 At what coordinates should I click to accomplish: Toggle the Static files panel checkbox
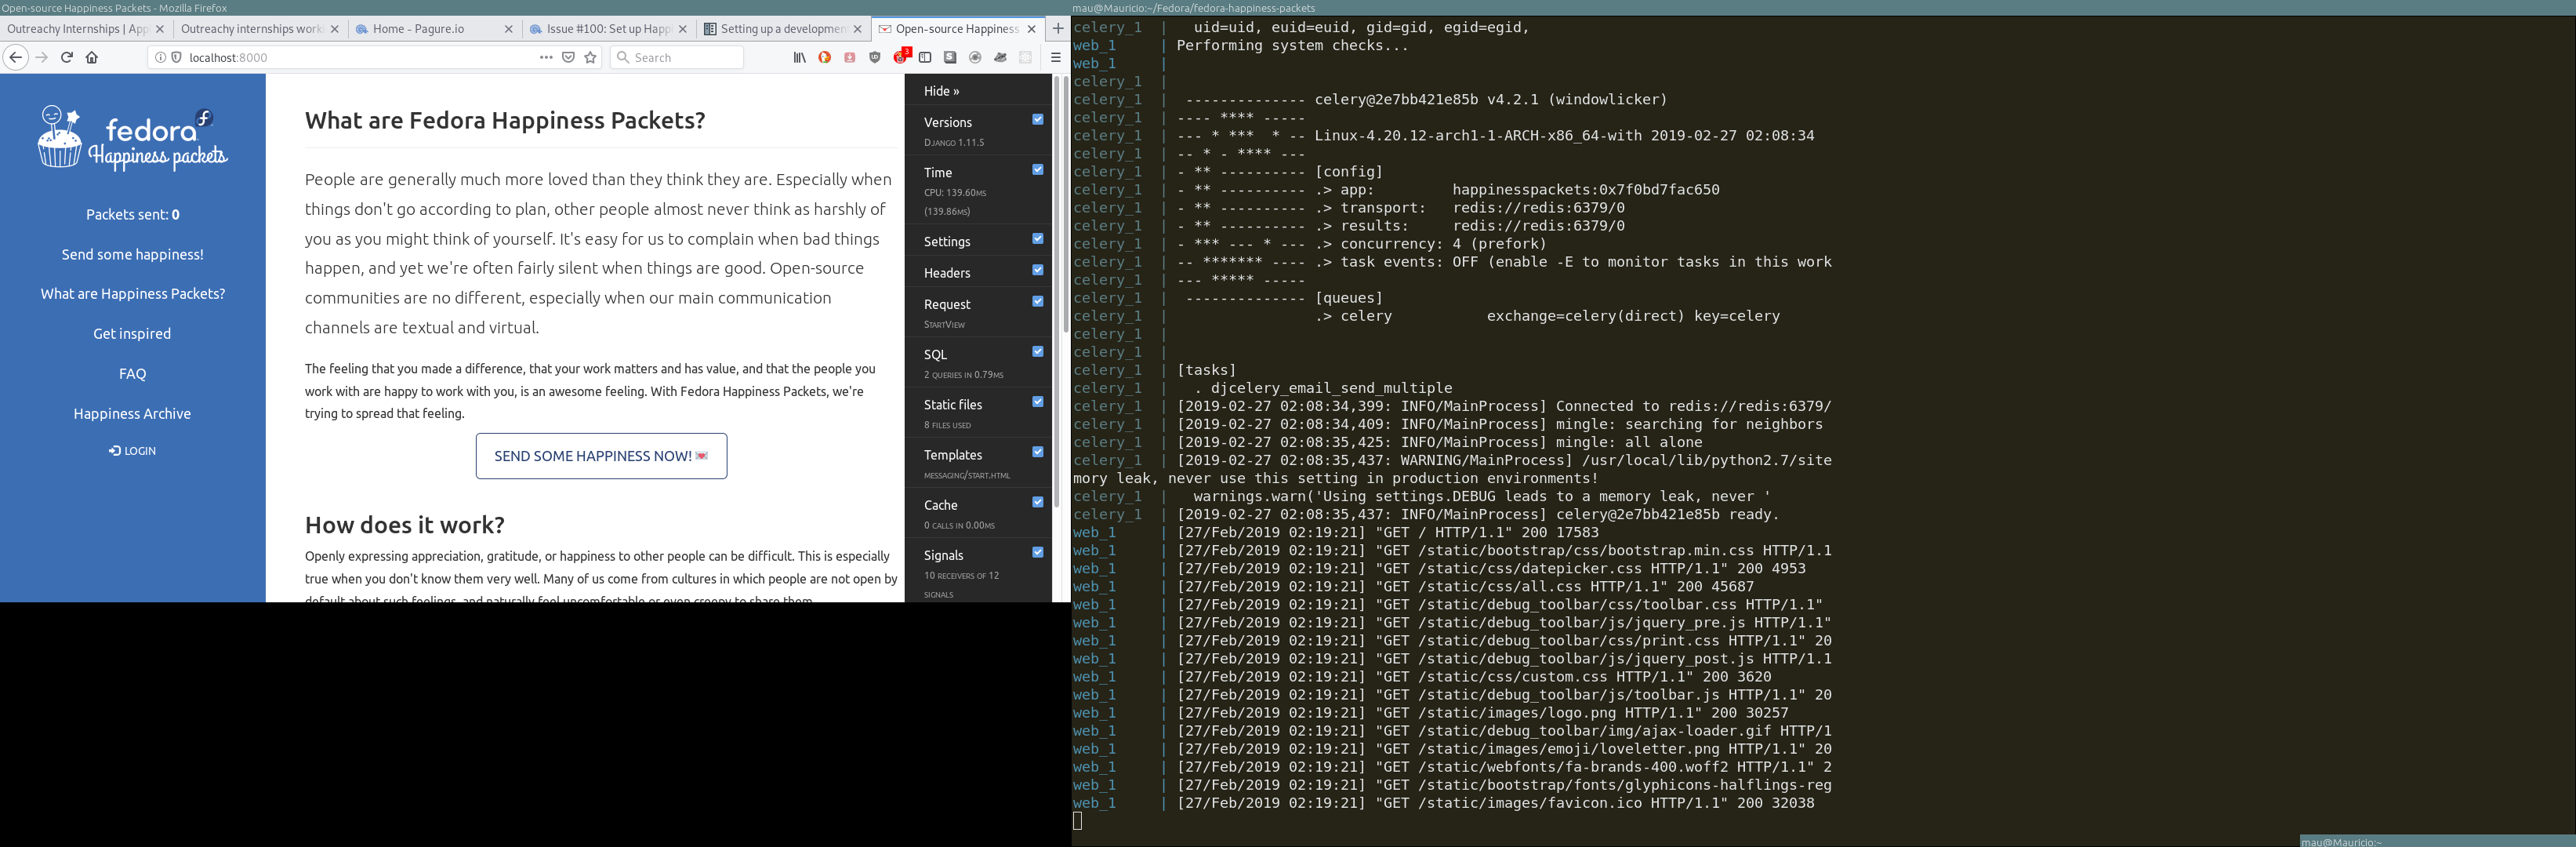[1038, 401]
